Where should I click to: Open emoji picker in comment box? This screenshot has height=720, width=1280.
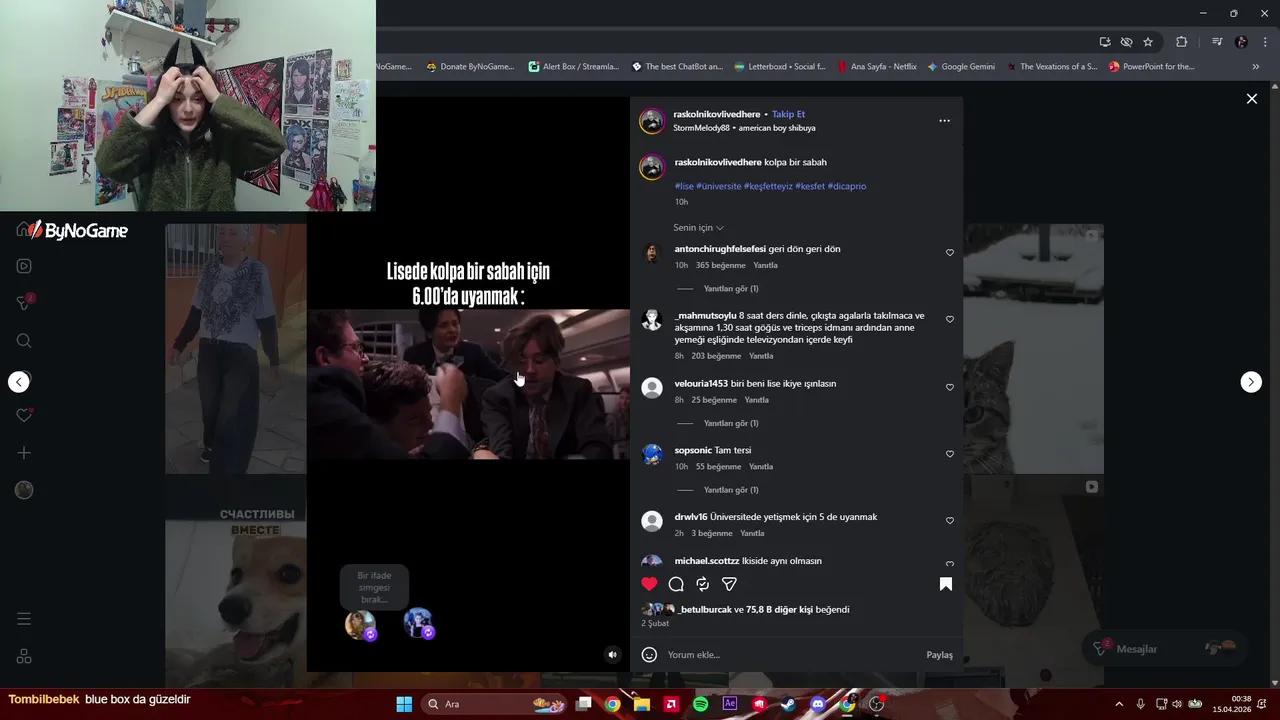coord(649,655)
